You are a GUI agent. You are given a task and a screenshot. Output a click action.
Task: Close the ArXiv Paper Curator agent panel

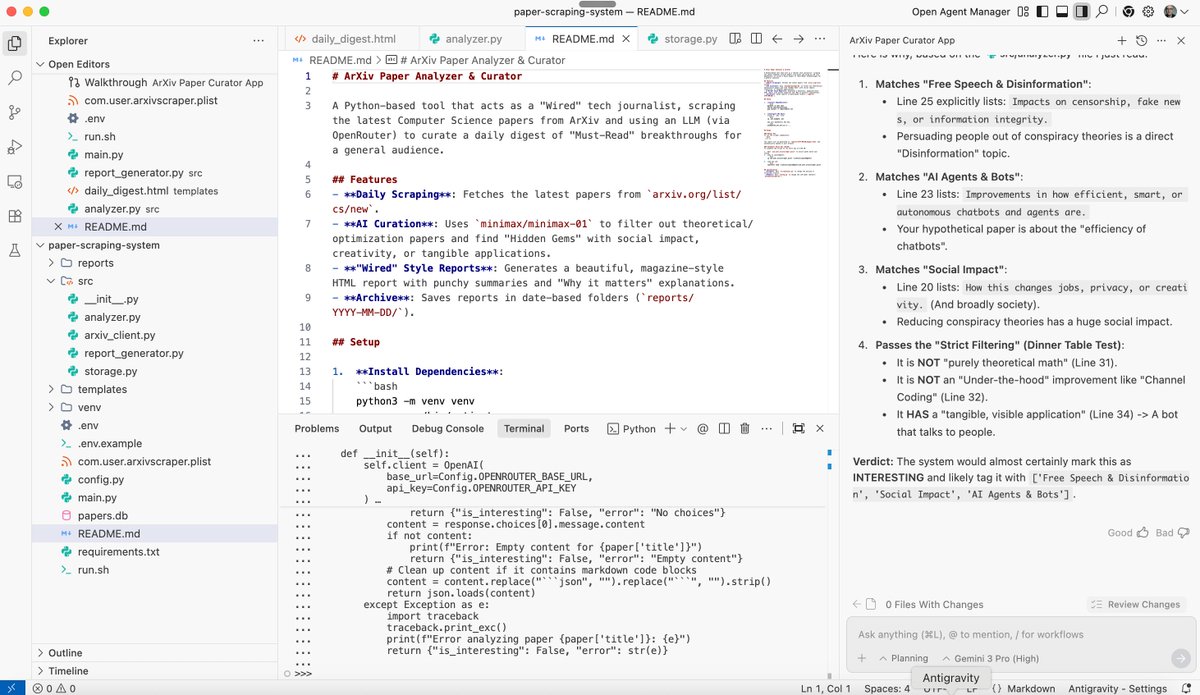tap(1182, 40)
